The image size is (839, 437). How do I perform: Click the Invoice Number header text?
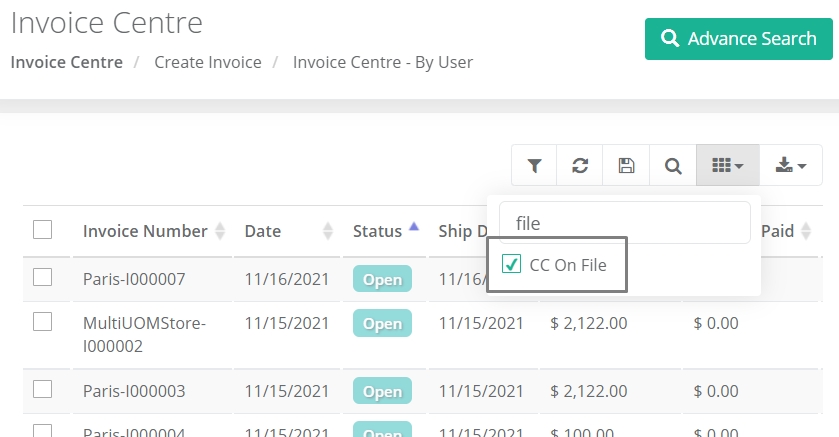(x=145, y=231)
